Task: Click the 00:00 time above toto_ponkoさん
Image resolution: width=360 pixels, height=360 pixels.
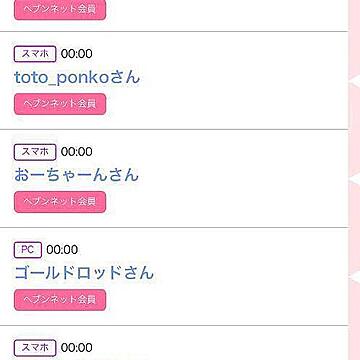Action: 77,54
